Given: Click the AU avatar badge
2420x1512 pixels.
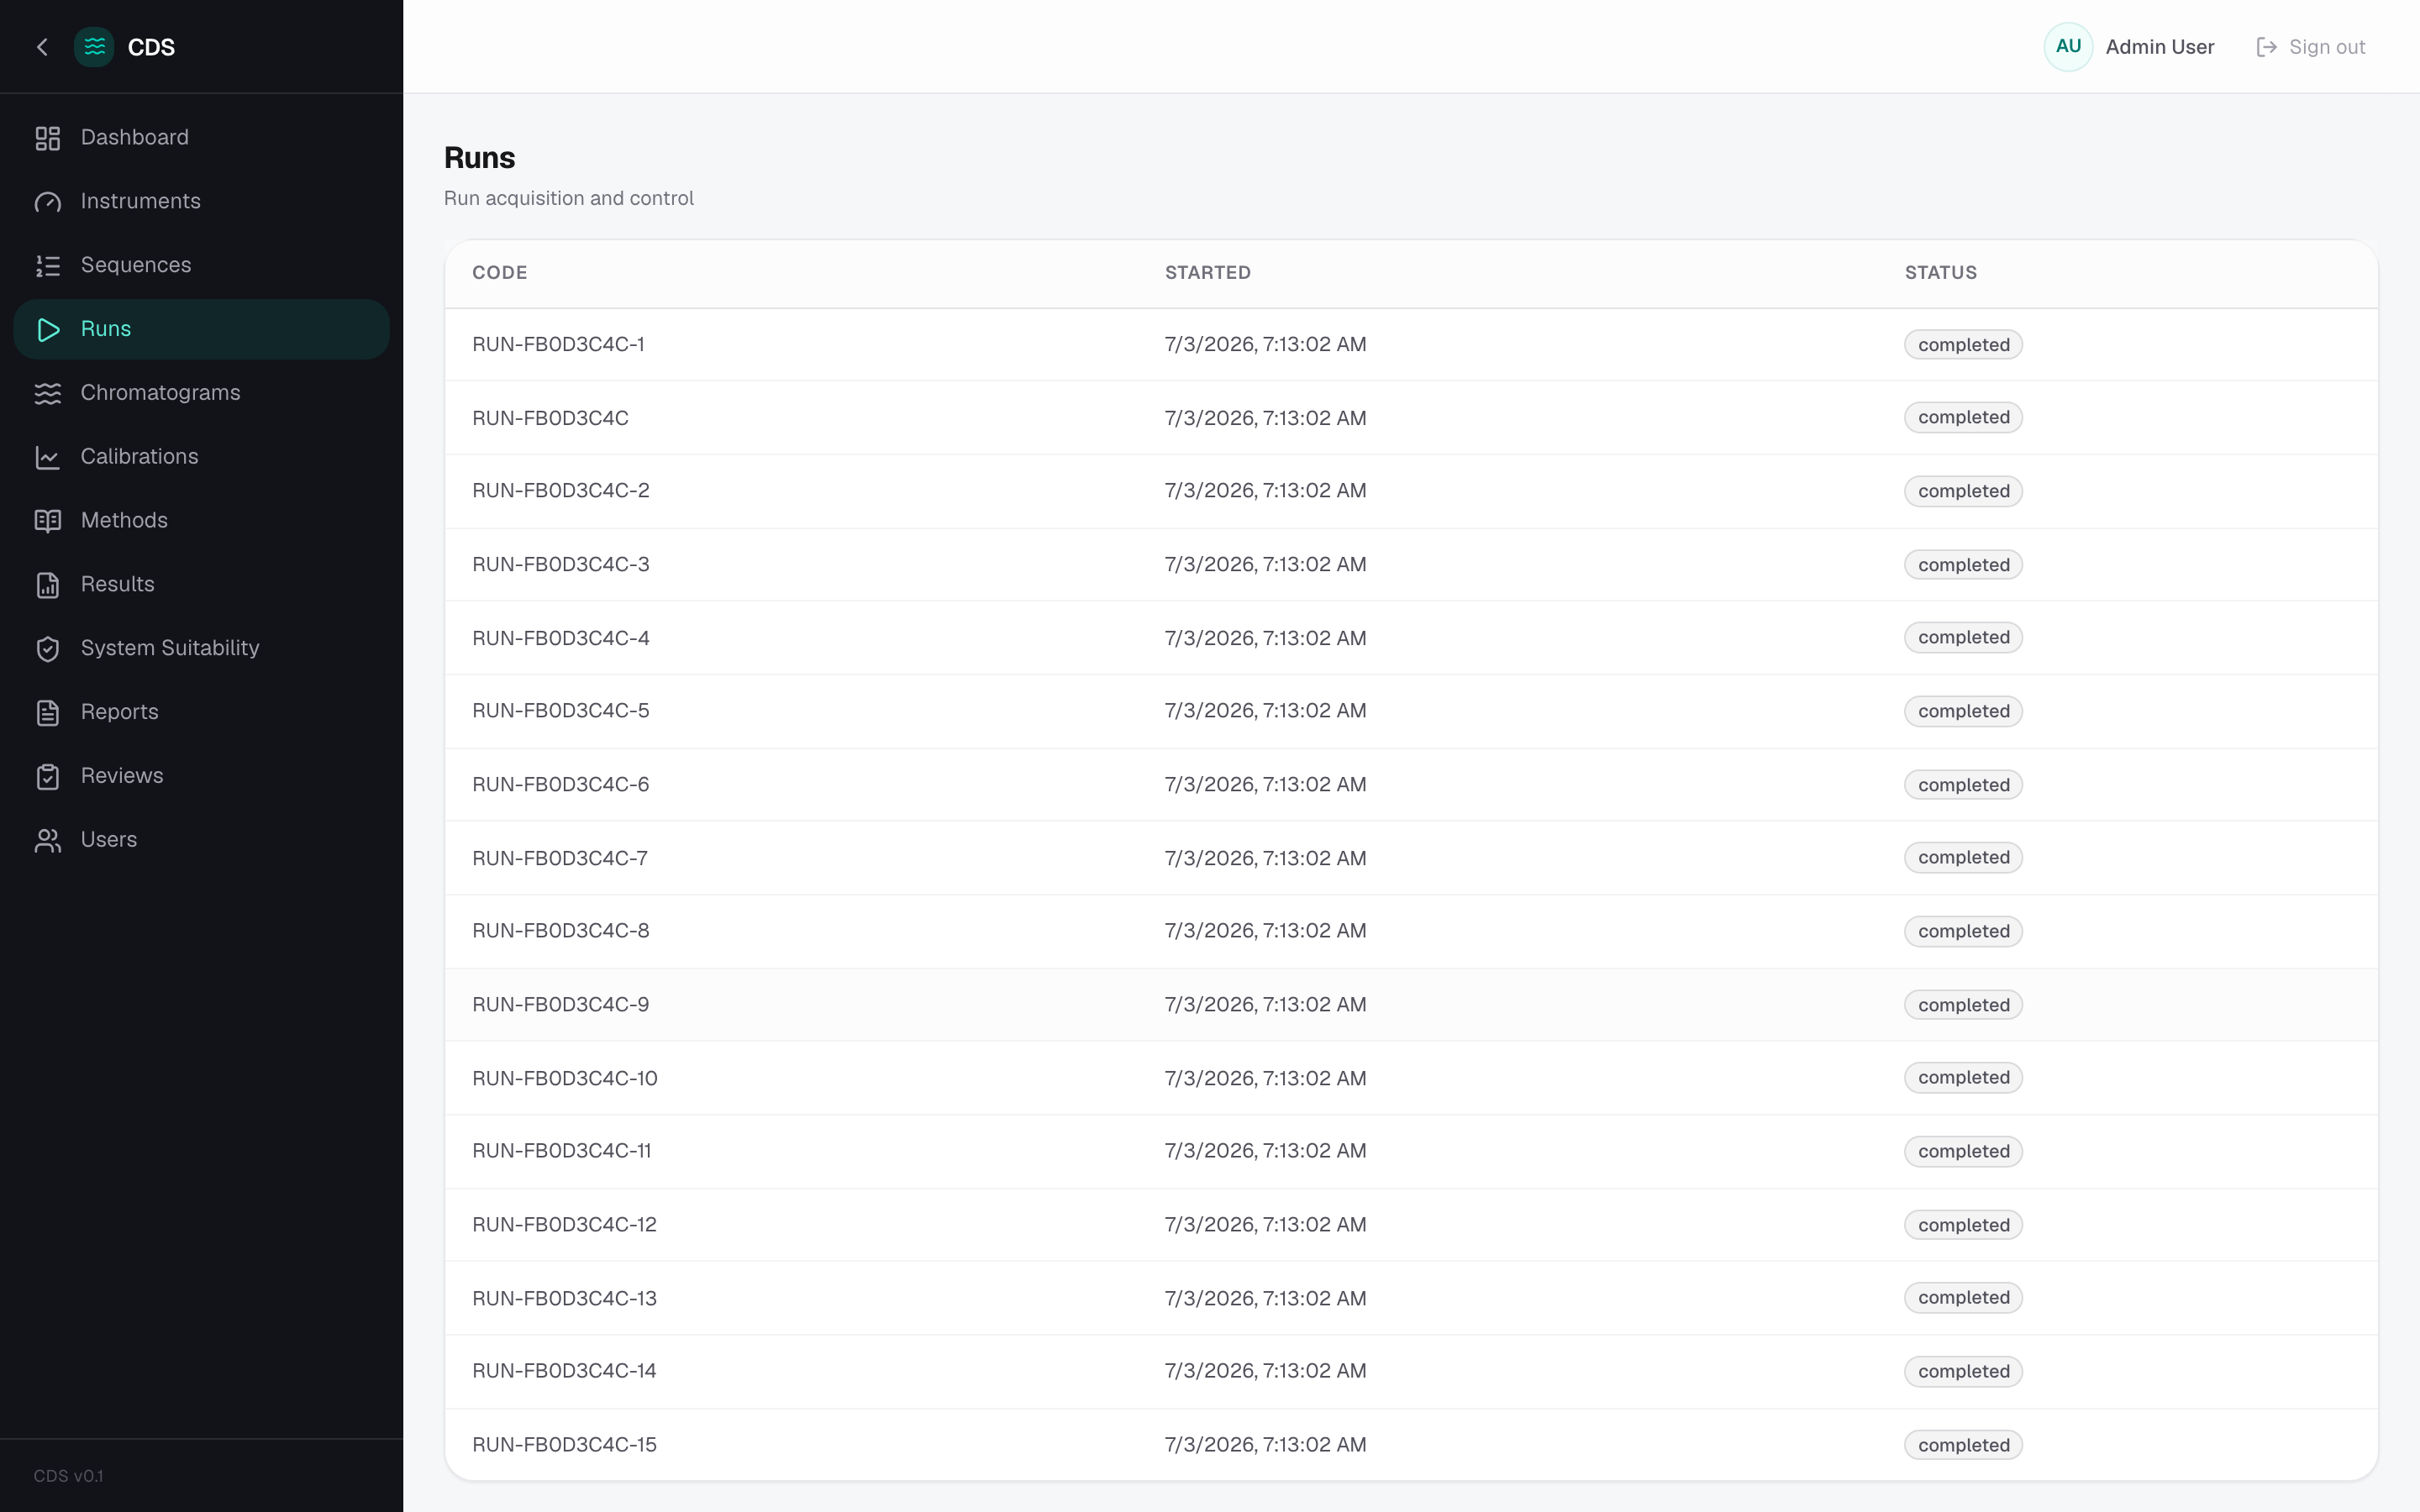Looking at the screenshot, I should pos(2068,47).
